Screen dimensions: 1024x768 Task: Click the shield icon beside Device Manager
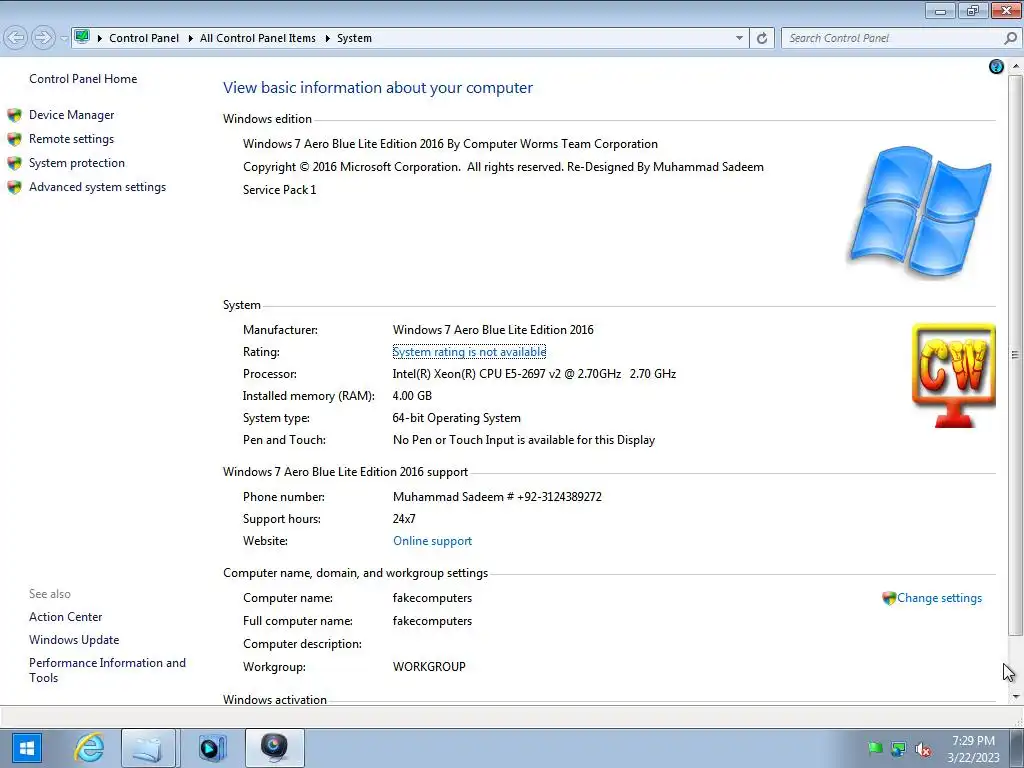pyautogui.click(x=14, y=116)
